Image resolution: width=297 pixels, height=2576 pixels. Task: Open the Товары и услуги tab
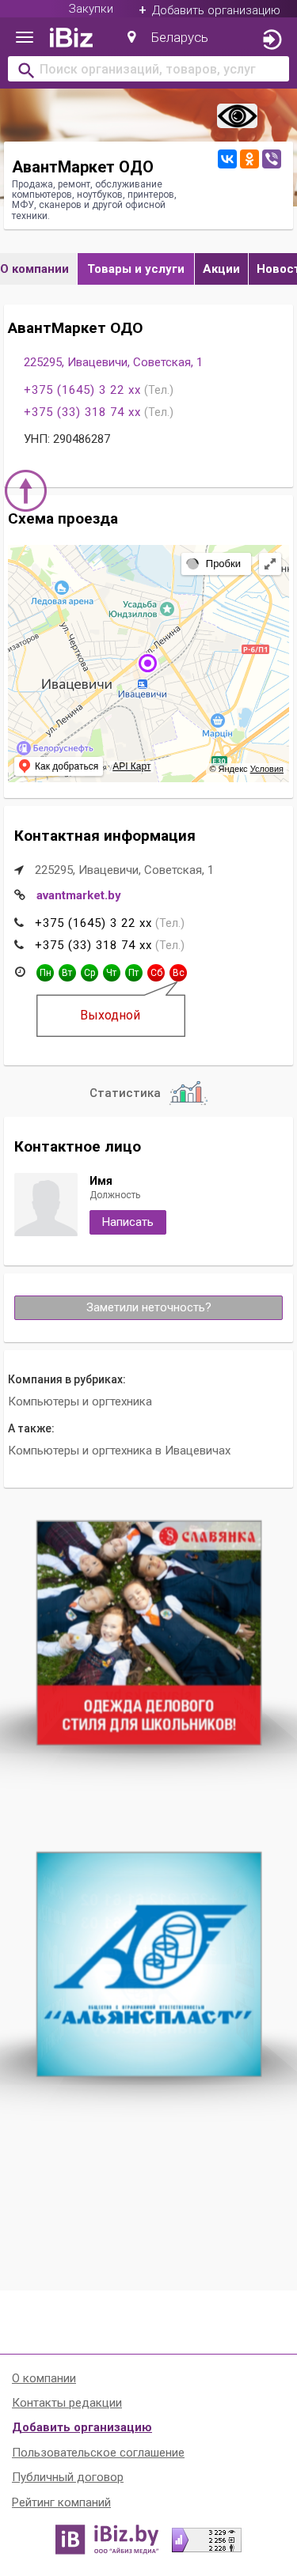[136, 269]
